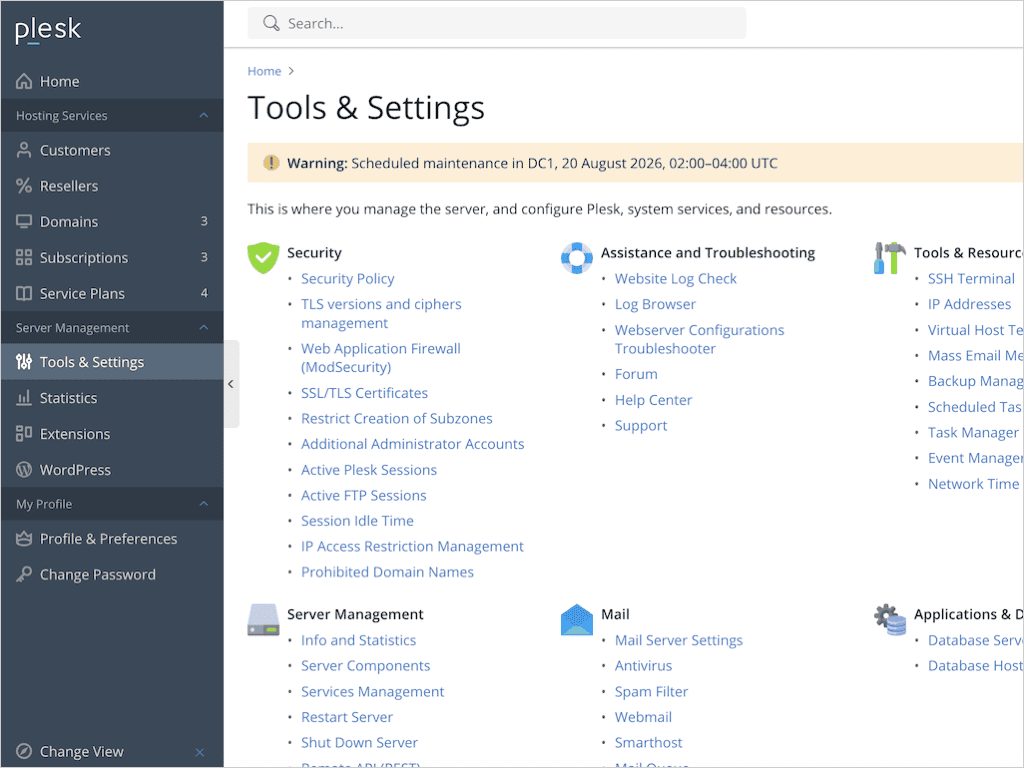Click the Security green shield icon
The image size is (1024, 768).
point(263,257)
